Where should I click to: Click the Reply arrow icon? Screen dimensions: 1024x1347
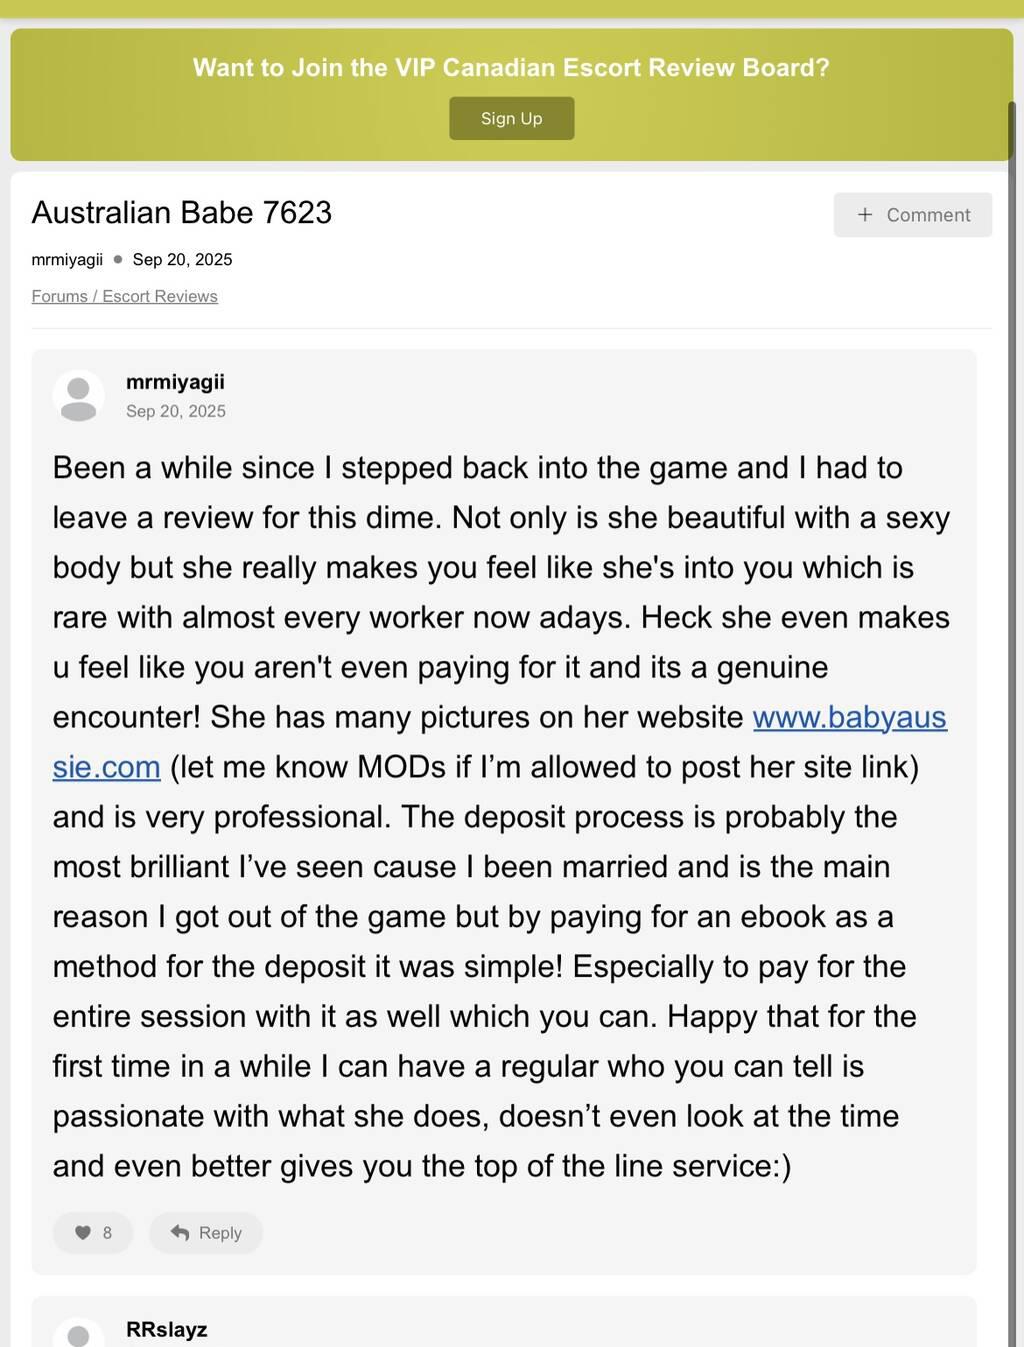[180, 1233]
